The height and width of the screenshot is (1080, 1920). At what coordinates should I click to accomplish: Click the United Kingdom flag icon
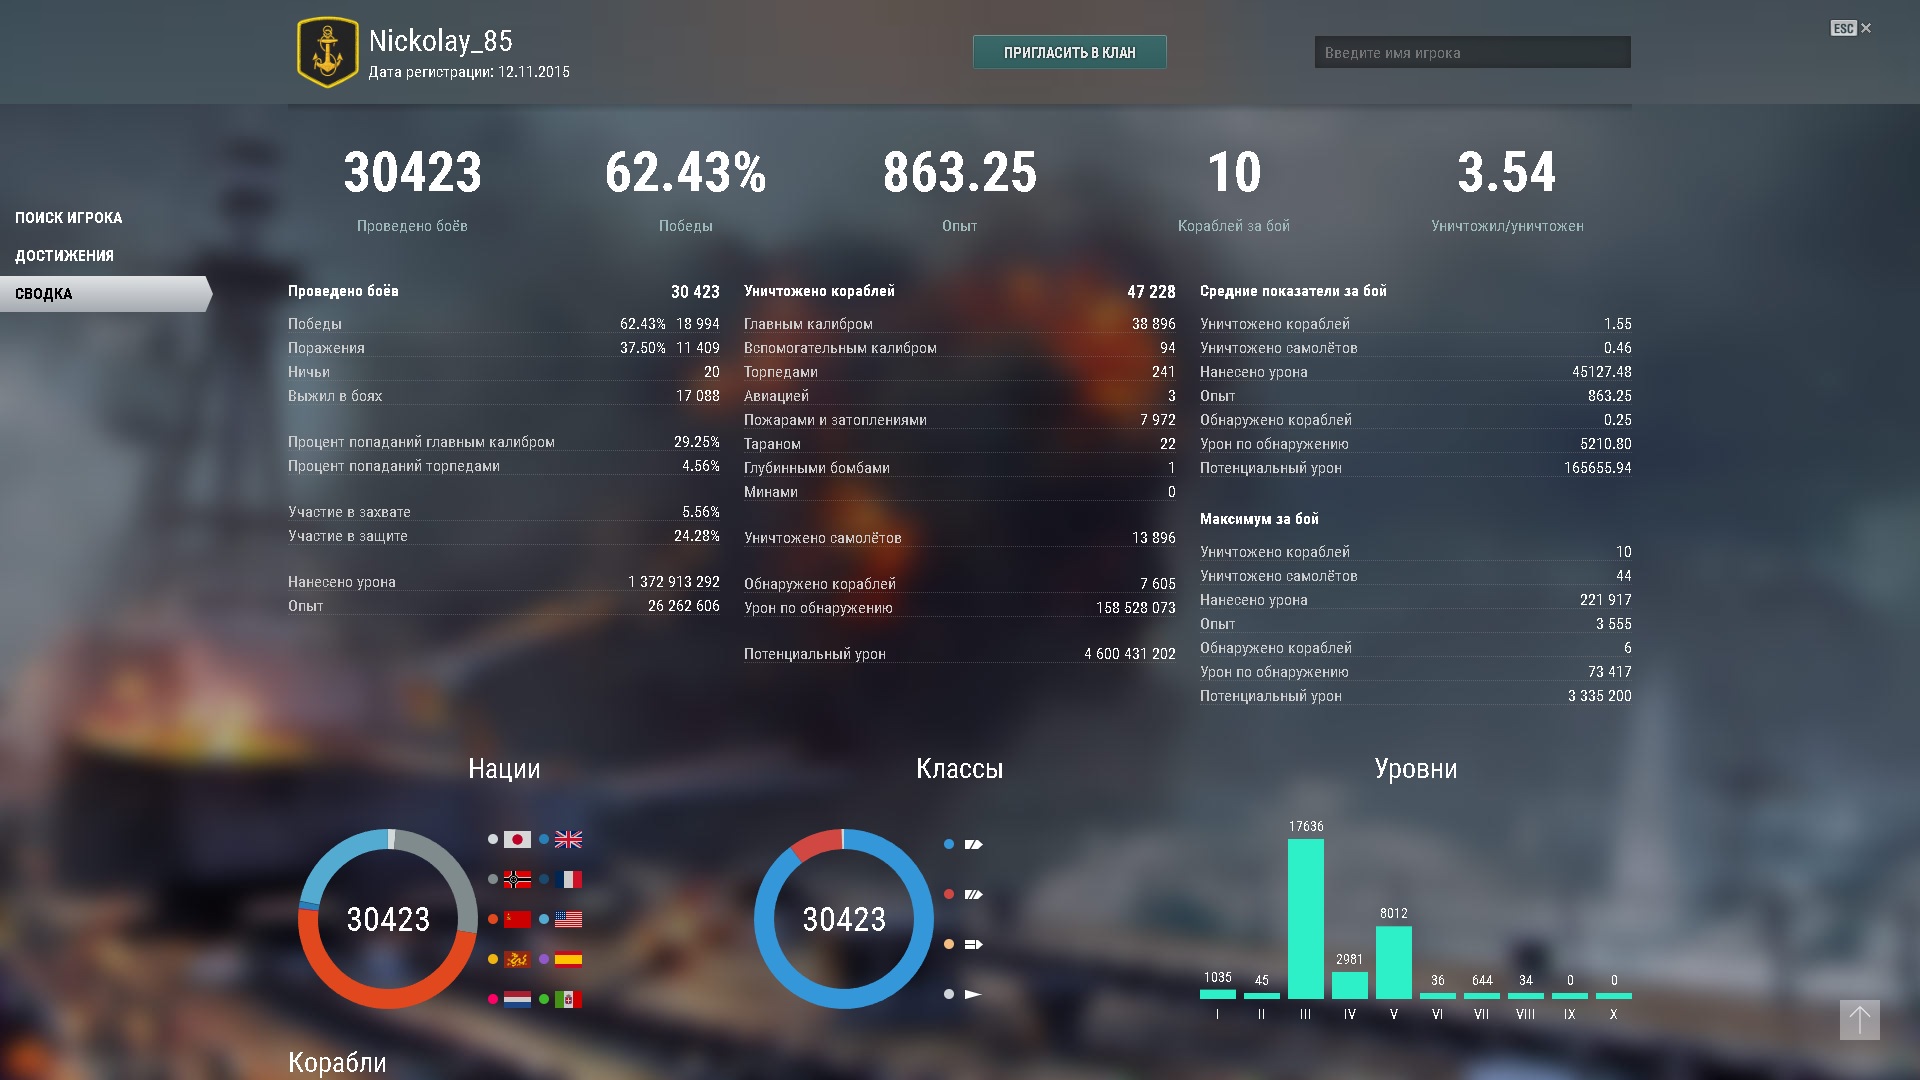[568, 840]
